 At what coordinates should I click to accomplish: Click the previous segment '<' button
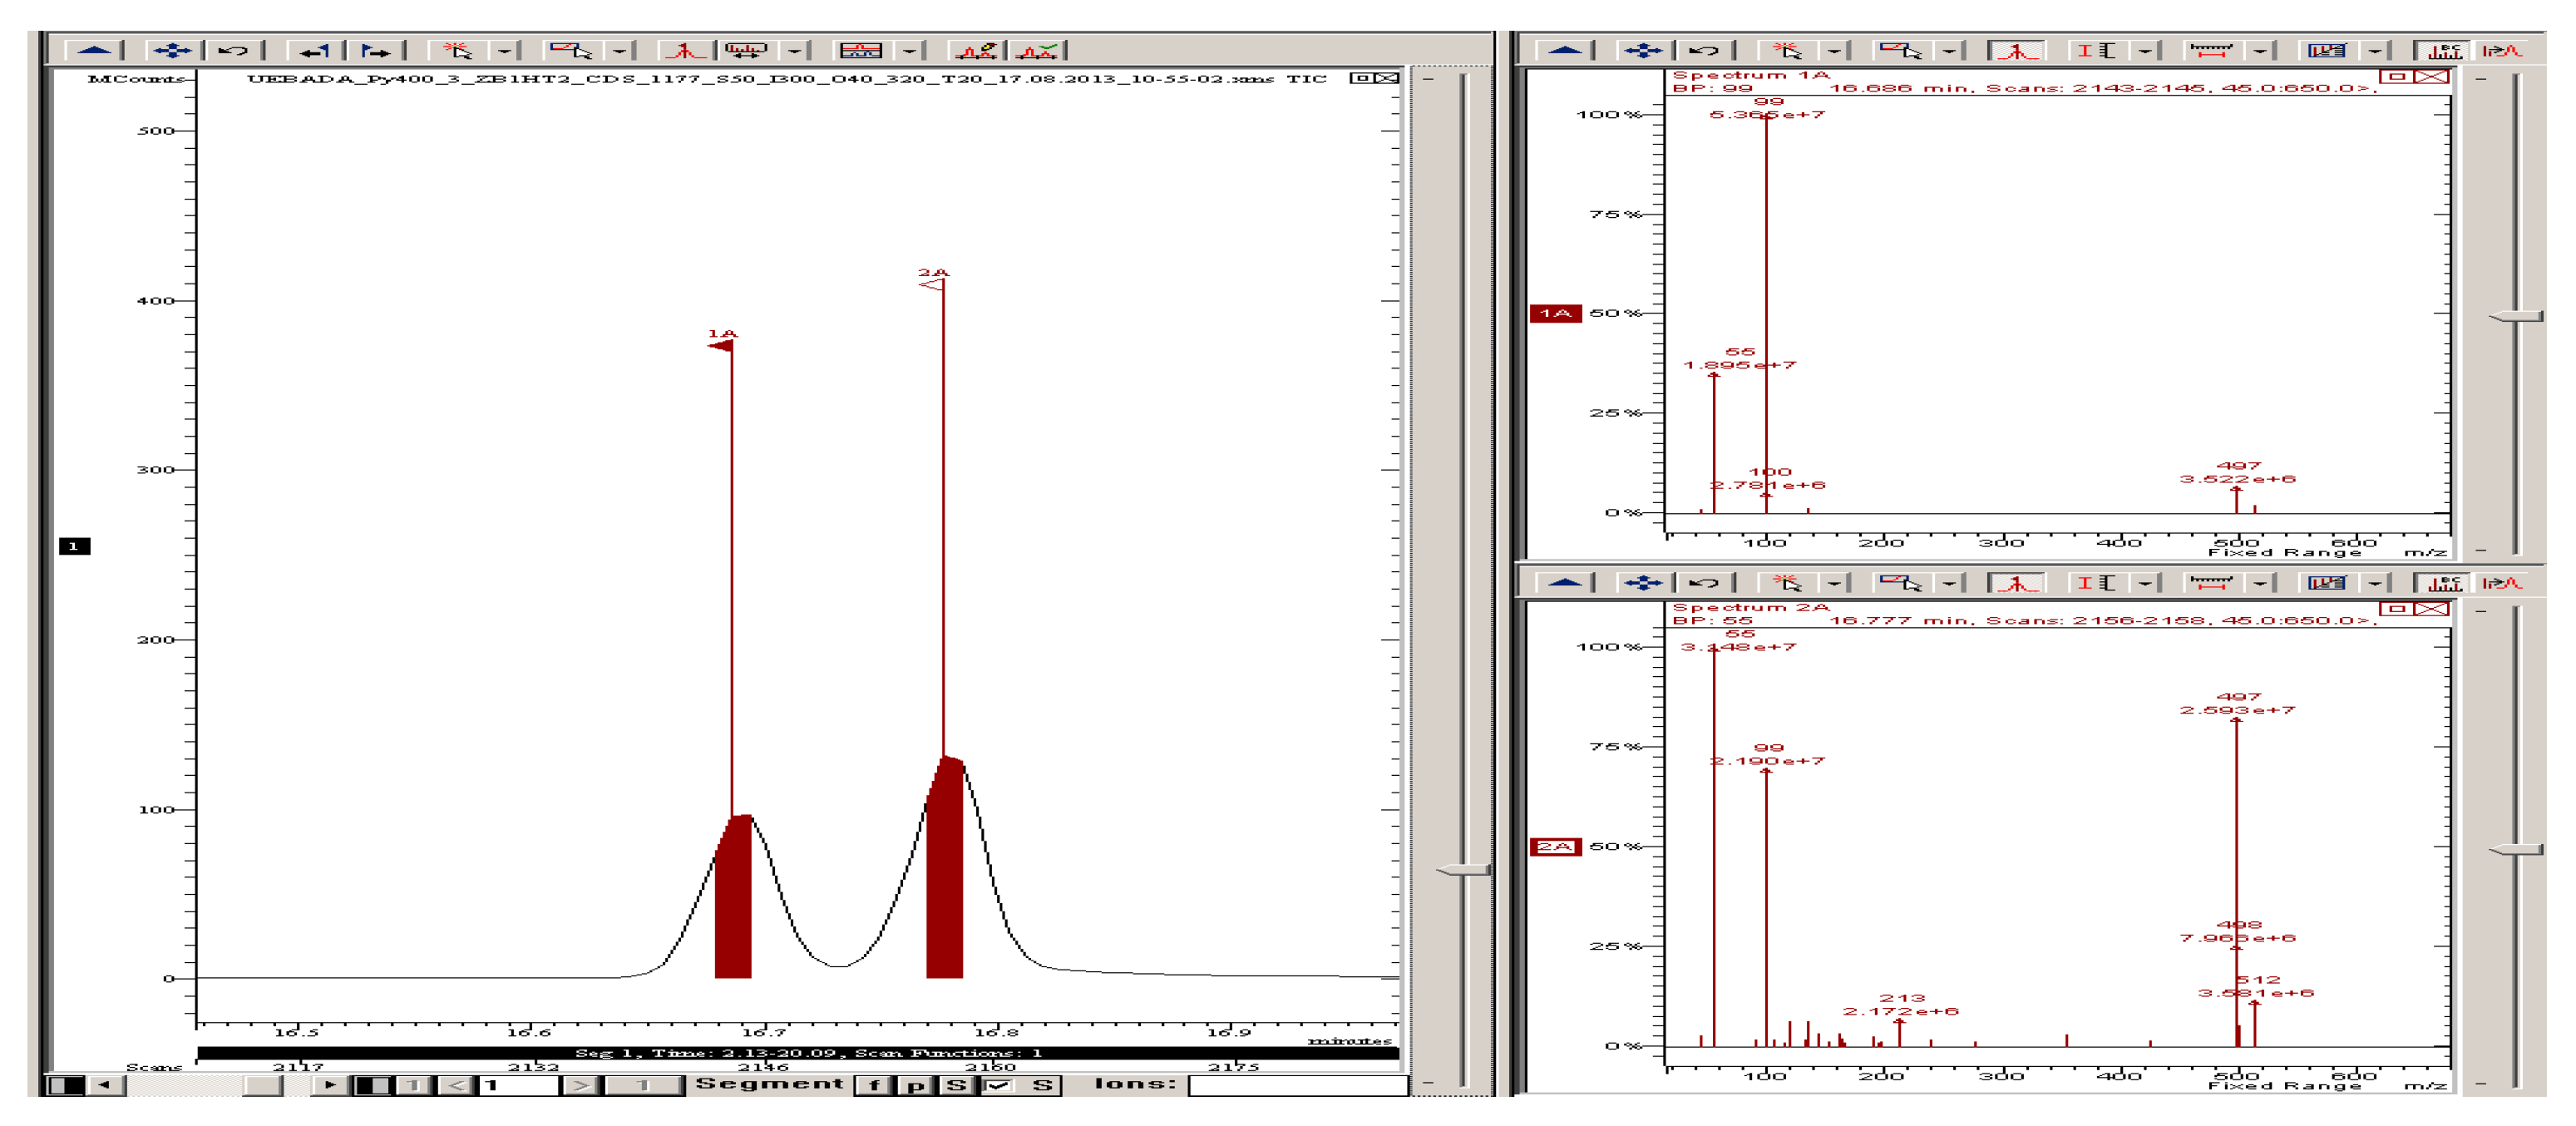click(x=456, y=1085)
